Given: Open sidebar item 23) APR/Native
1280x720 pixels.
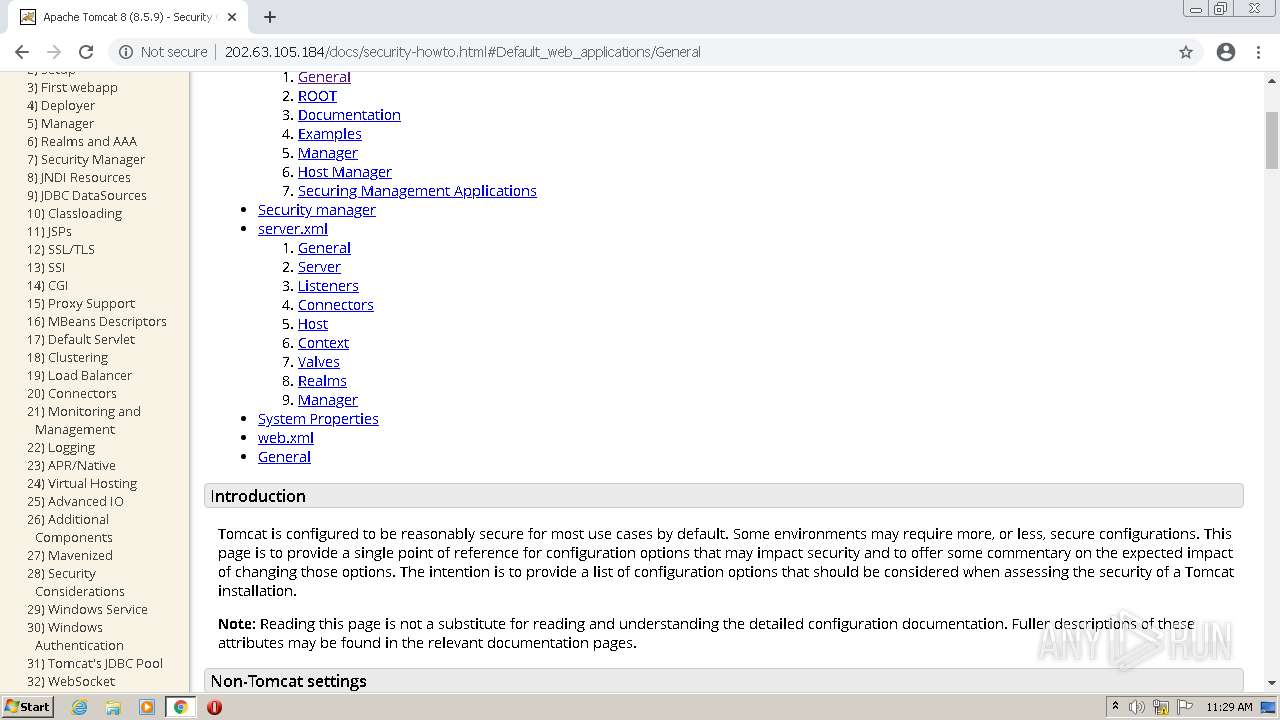Looking at the screenshot, I should point(71,466).
